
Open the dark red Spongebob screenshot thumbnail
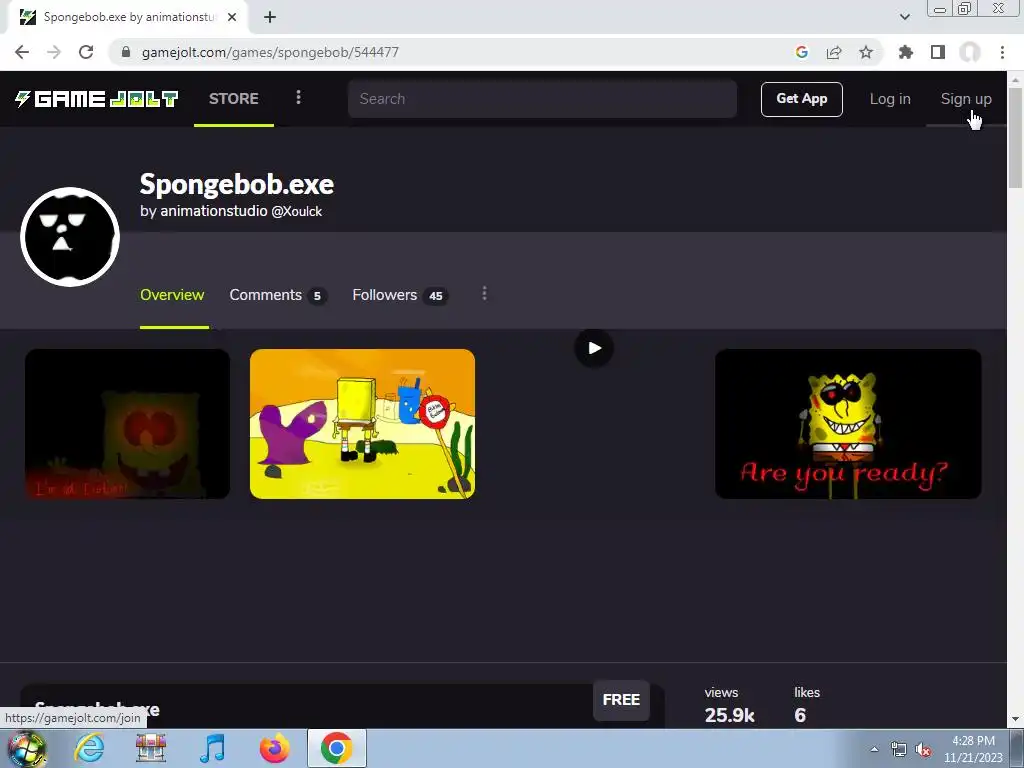127,424
